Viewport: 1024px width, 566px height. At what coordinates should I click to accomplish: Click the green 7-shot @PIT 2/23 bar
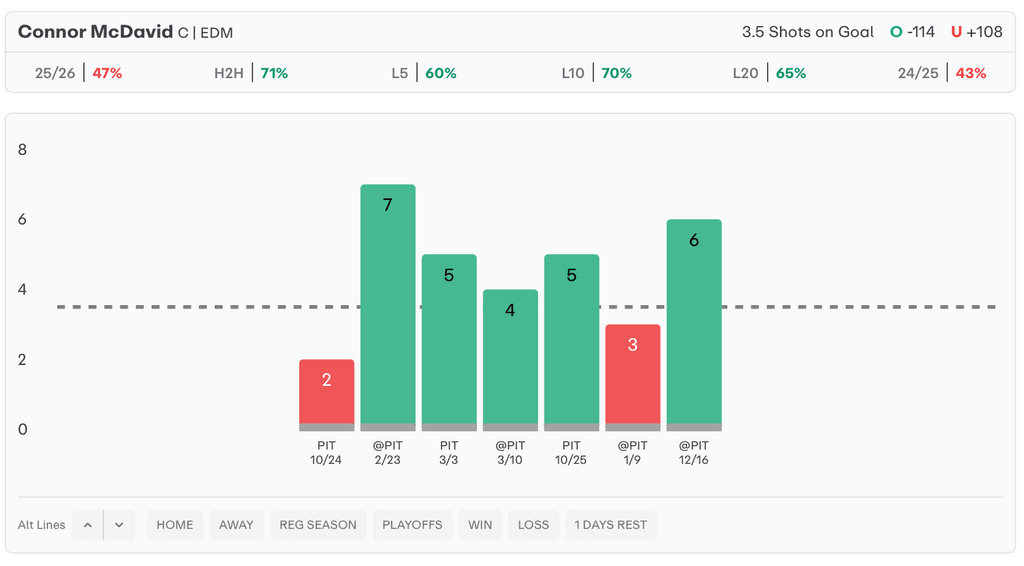(x=388, y=307)
